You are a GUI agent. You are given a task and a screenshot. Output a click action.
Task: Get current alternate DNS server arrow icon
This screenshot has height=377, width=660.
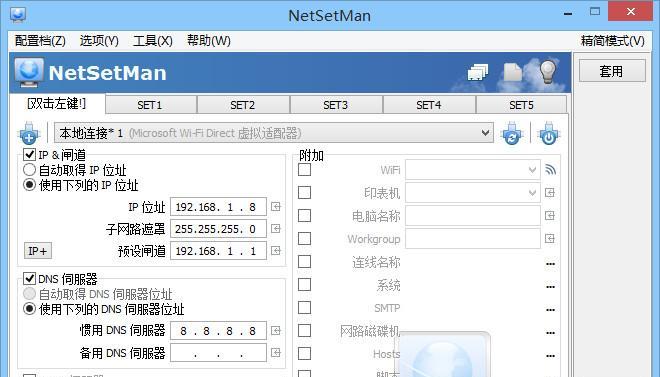pyautogui.click(x=276, y=353)
